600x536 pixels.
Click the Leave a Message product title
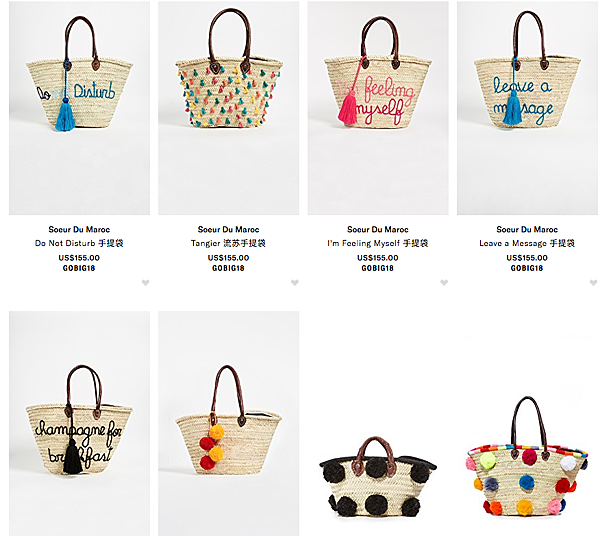tap(527, 243)
